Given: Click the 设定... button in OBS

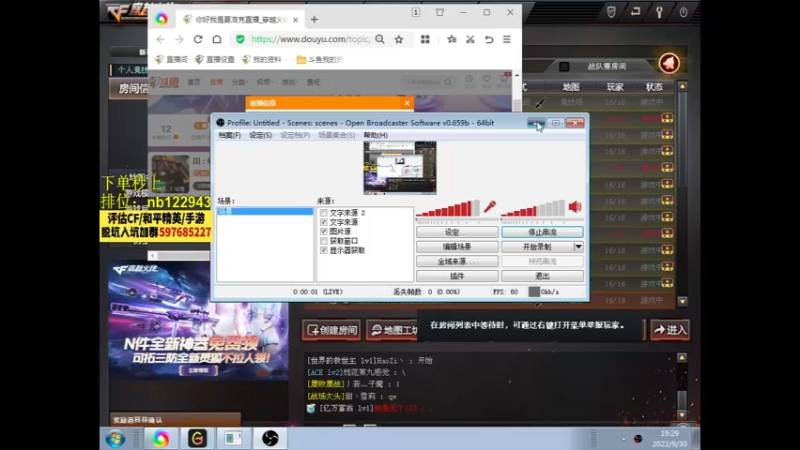Looking at the screenshot, I should click(x=457, y=232).
